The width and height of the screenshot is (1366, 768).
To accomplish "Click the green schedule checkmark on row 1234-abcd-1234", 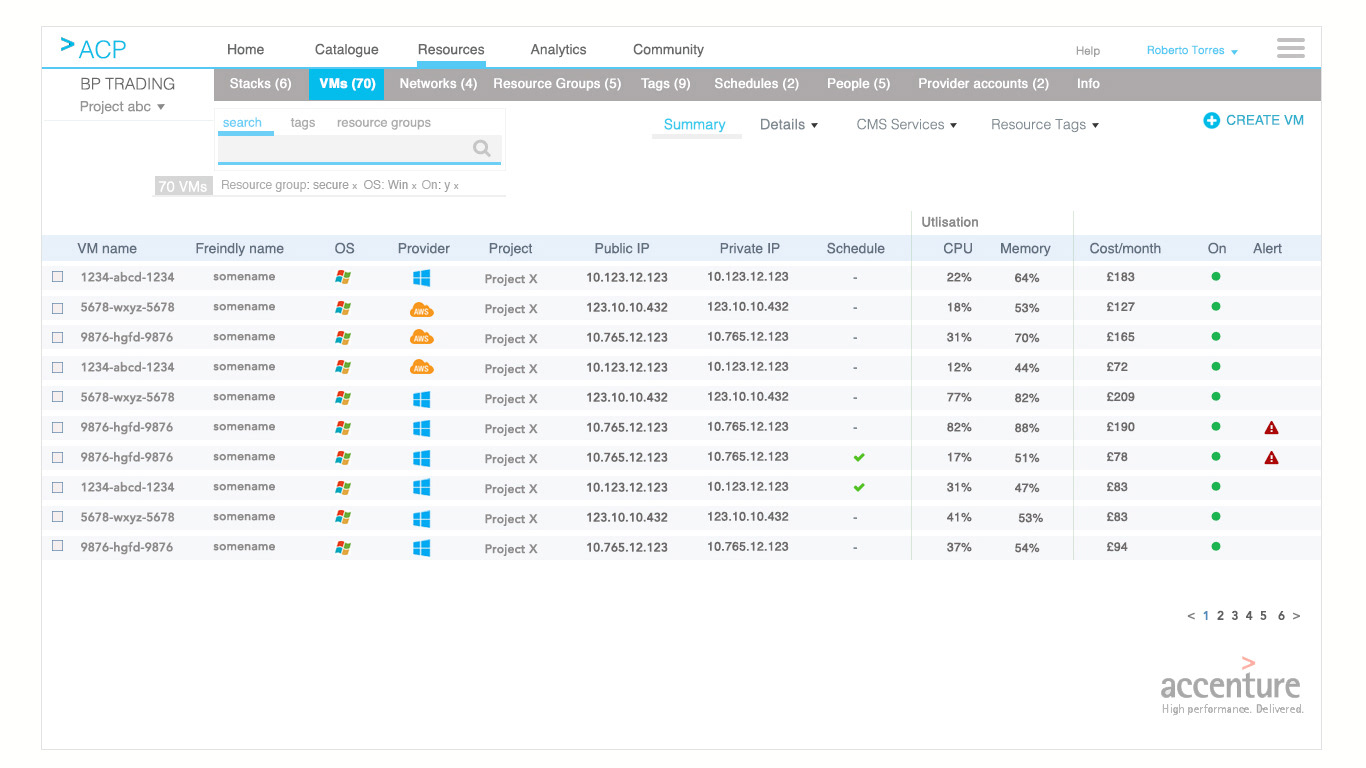I will (858, 487).
